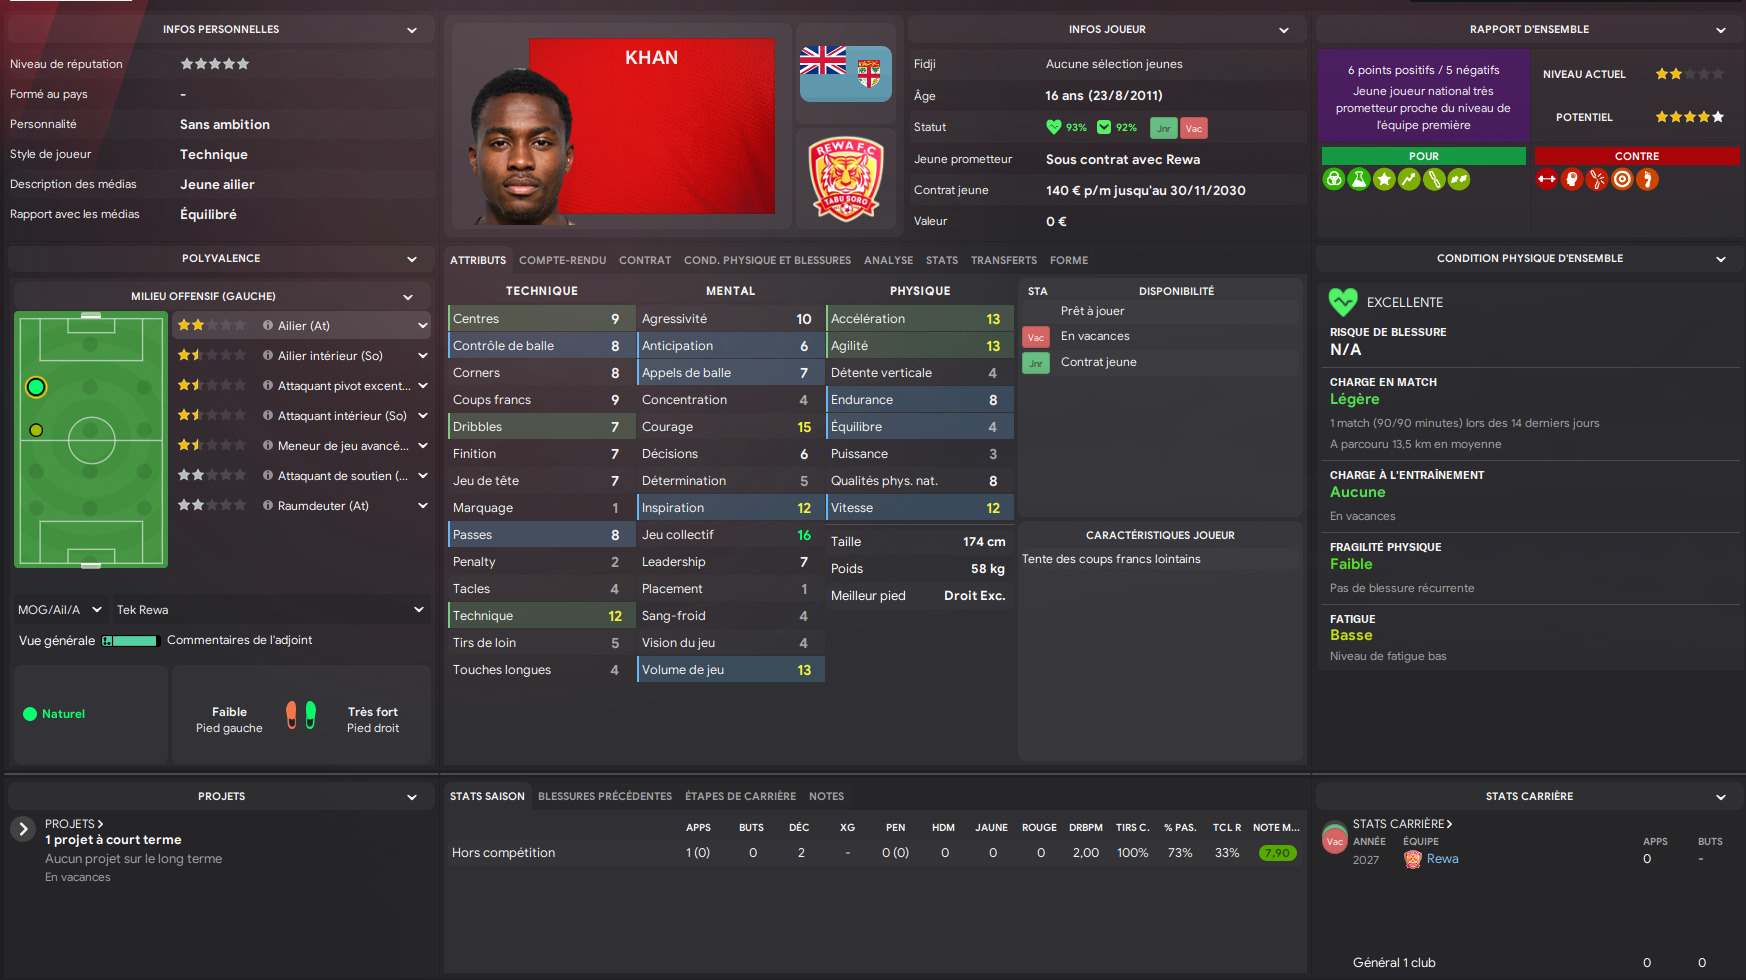This screenshot has height=980, width=1746.
Task: Select the left wing position dot on pitch
Action: click(36, 387)
